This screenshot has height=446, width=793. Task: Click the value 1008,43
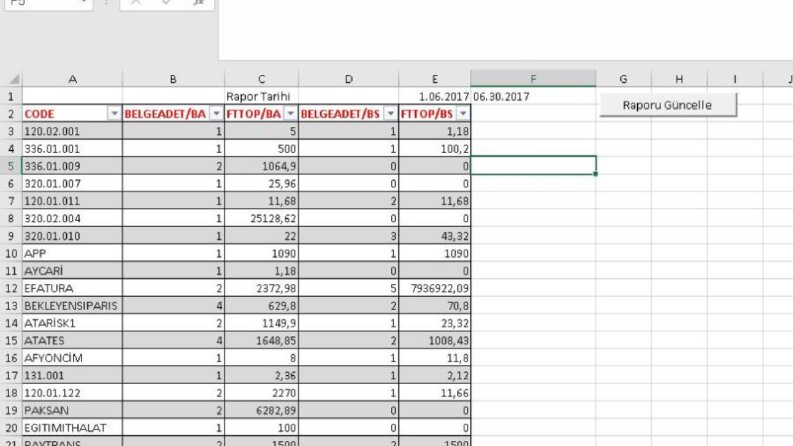tap(449, 340)
